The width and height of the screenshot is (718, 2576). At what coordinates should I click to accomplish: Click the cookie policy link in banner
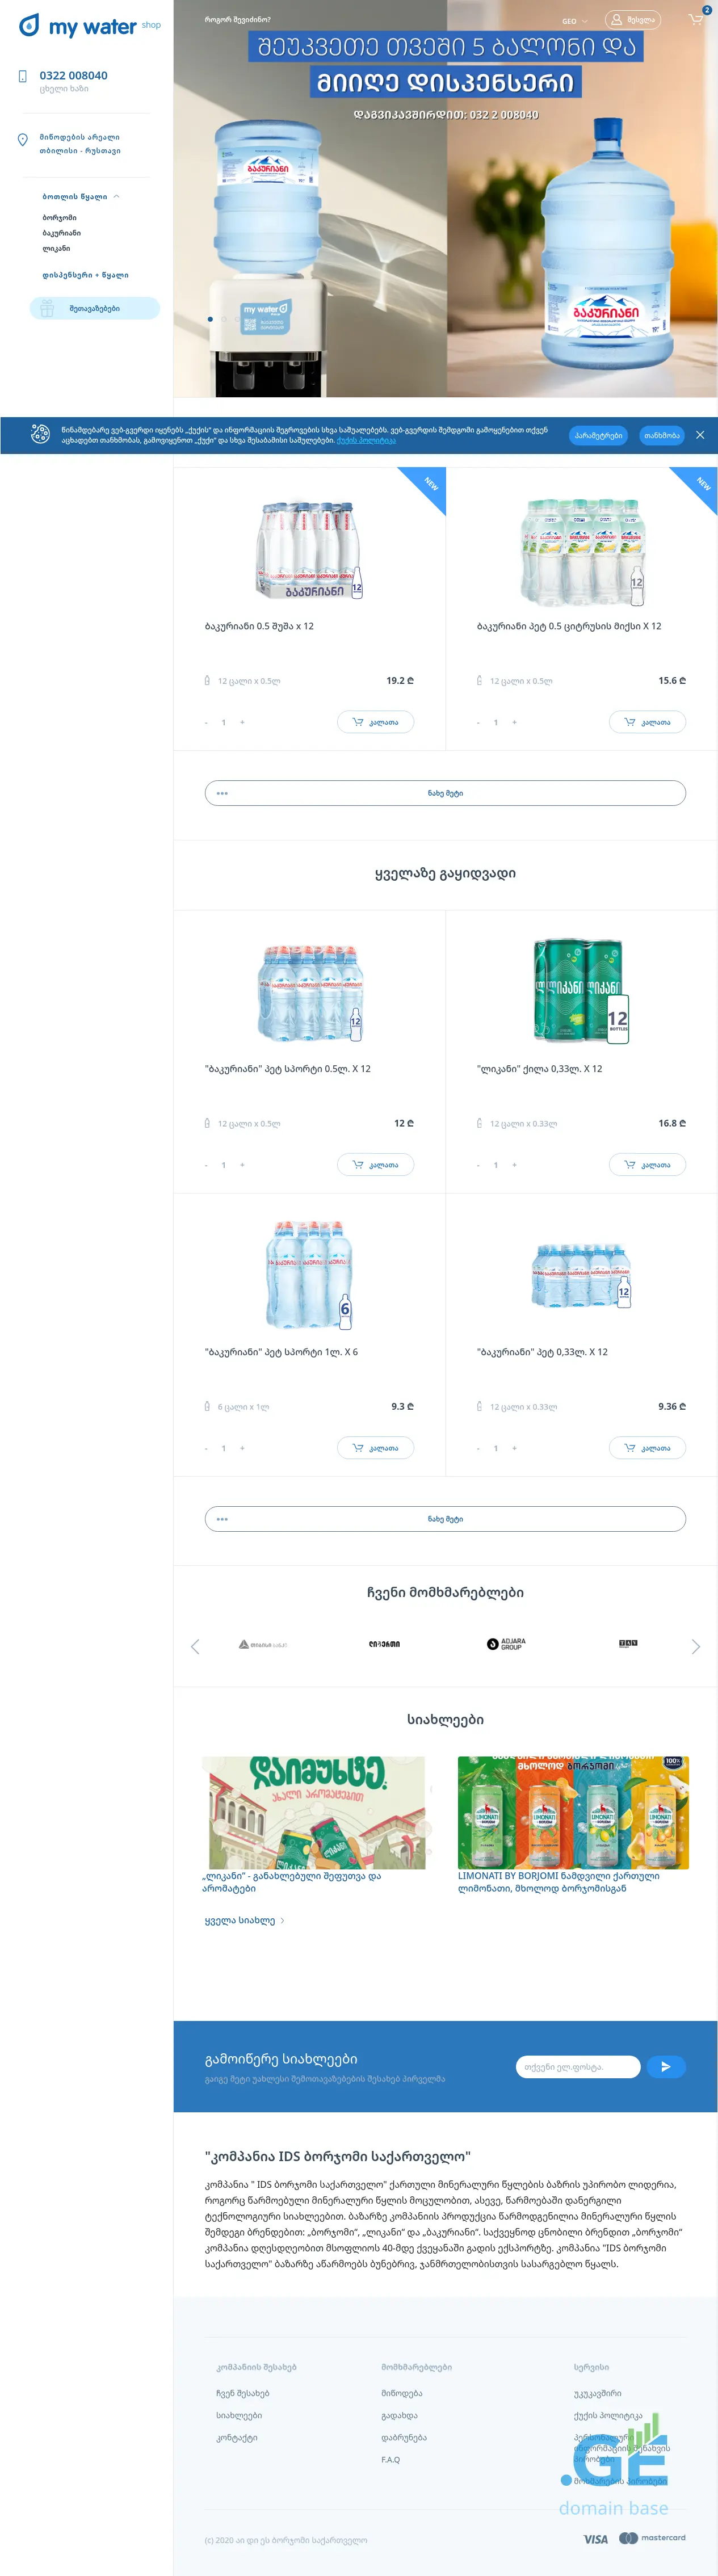[x=366, y=440]
